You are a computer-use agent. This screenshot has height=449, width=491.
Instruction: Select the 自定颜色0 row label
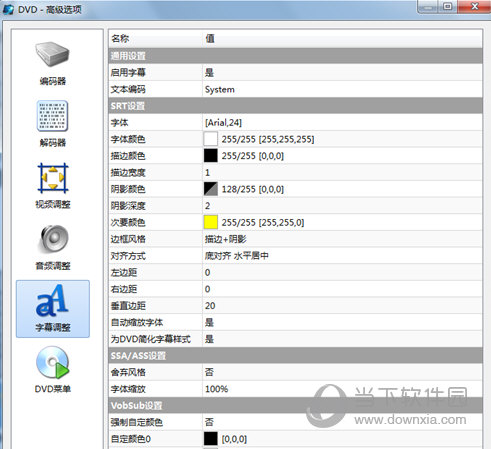[x=131, y=439]
